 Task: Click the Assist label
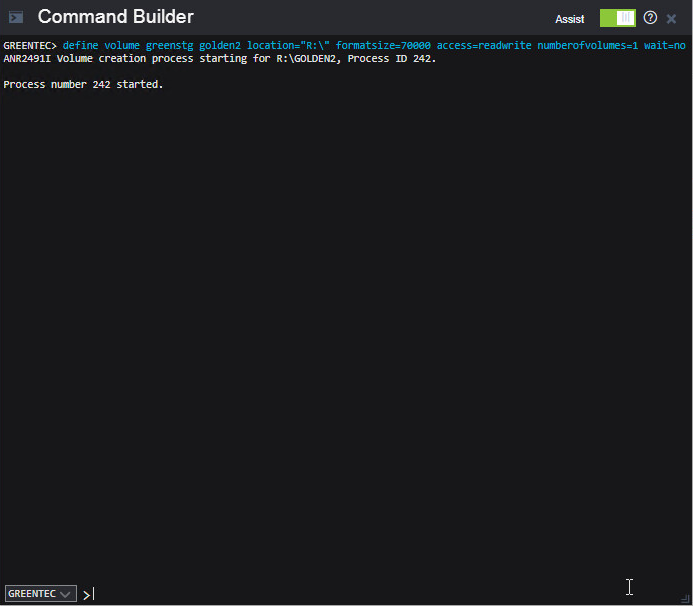point(570,19)
